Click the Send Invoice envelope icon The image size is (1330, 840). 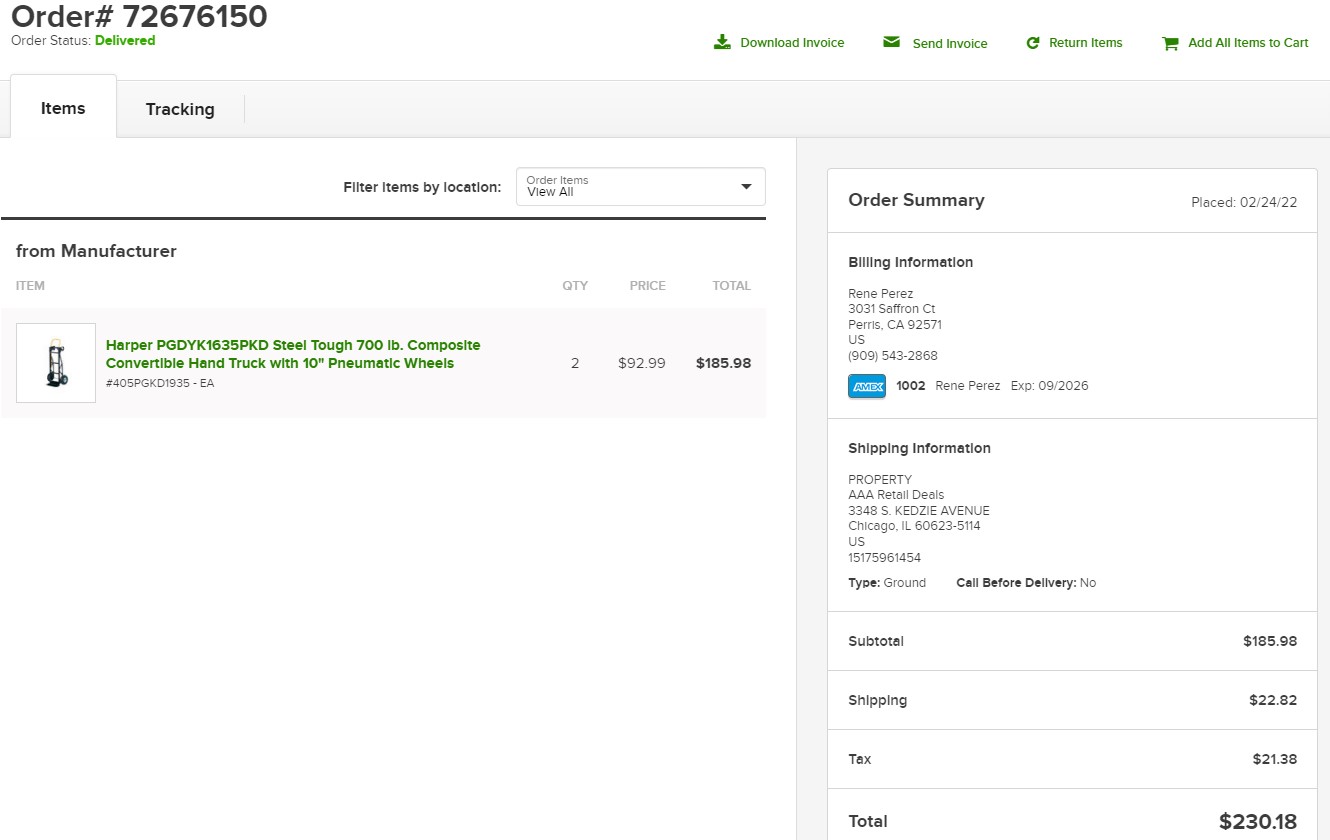[x=891, y=42]
